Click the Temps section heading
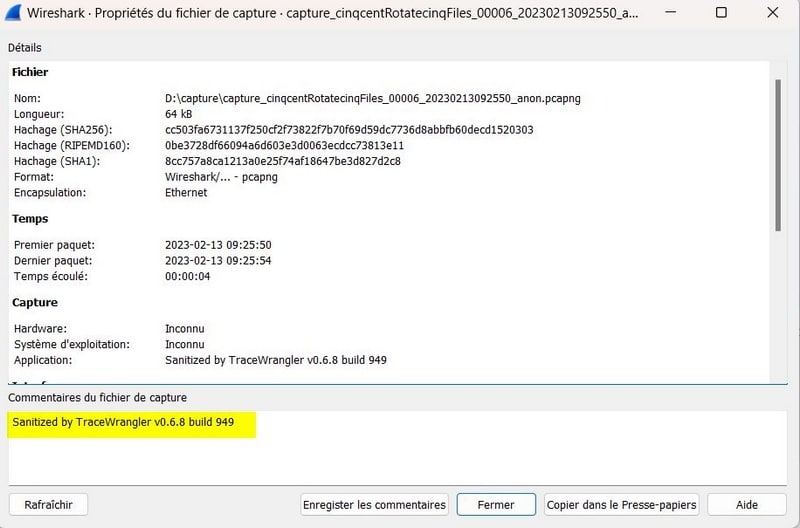The width and height of the screenshot is (800, 528). (30, 219)
